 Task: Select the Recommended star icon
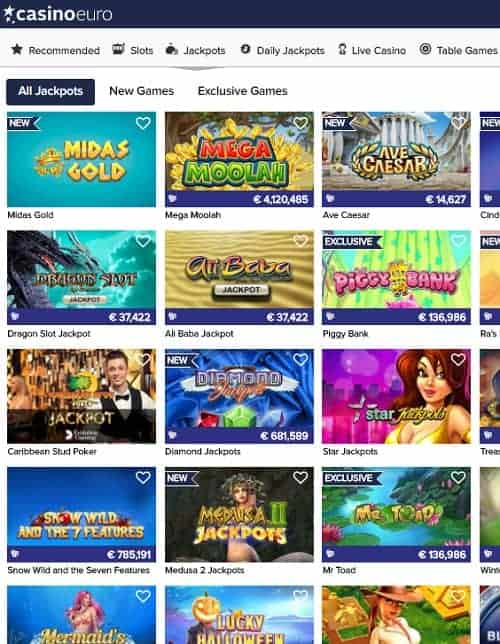tap(17, 49)
